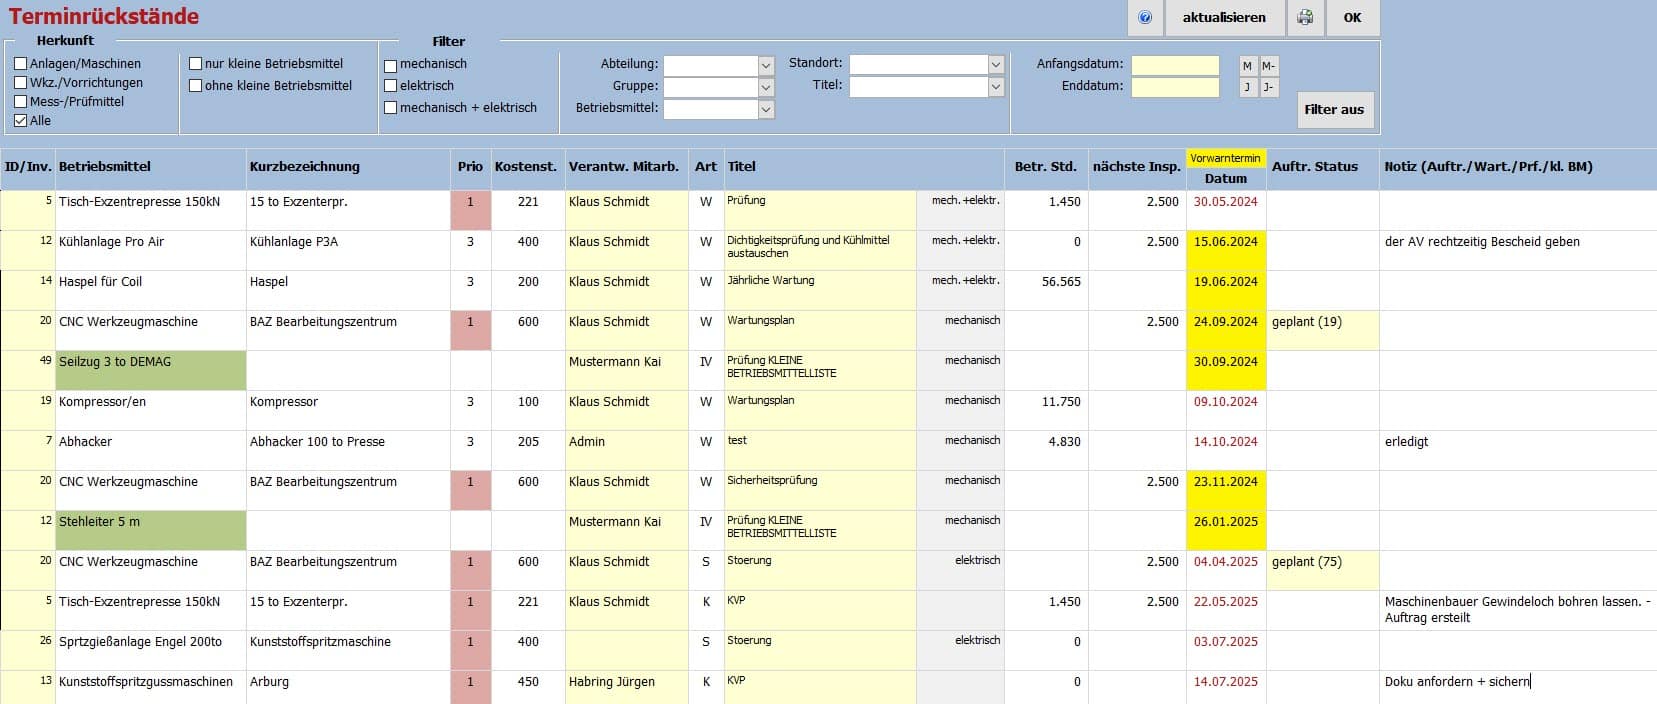Enable the Anlagen/Maschinen checkbox

[x=21, y=64]
